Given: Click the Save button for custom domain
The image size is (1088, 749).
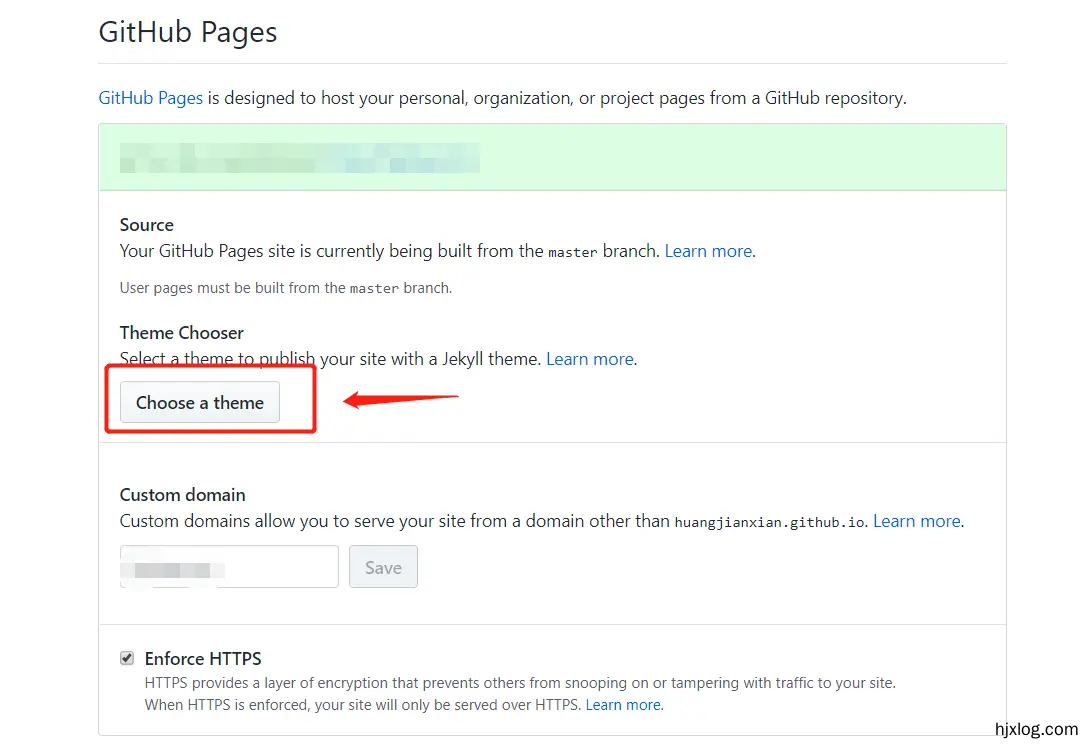Looking at the screenshot, I should [x=383, y=566].
